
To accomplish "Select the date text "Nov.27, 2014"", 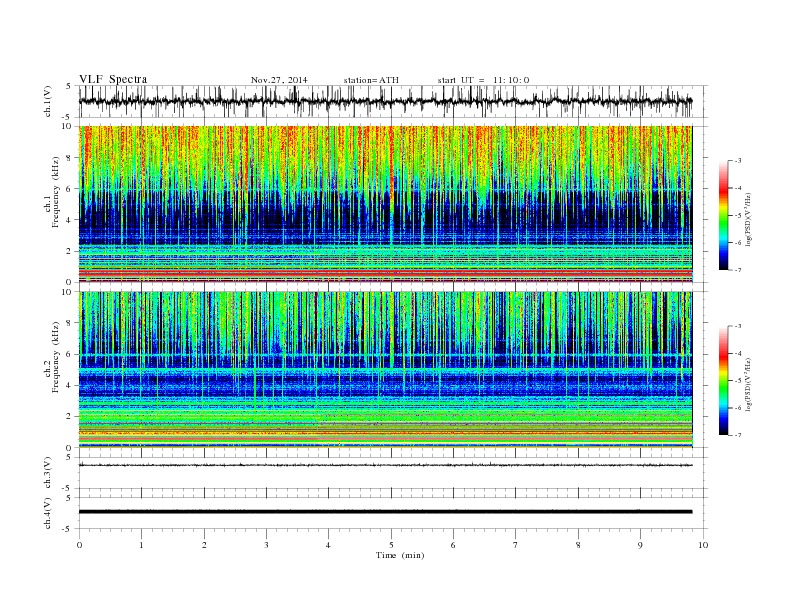I will coord(279,80).
